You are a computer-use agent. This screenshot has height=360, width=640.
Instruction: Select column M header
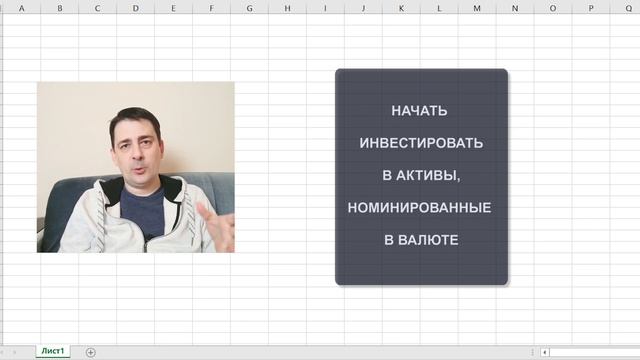477,8
